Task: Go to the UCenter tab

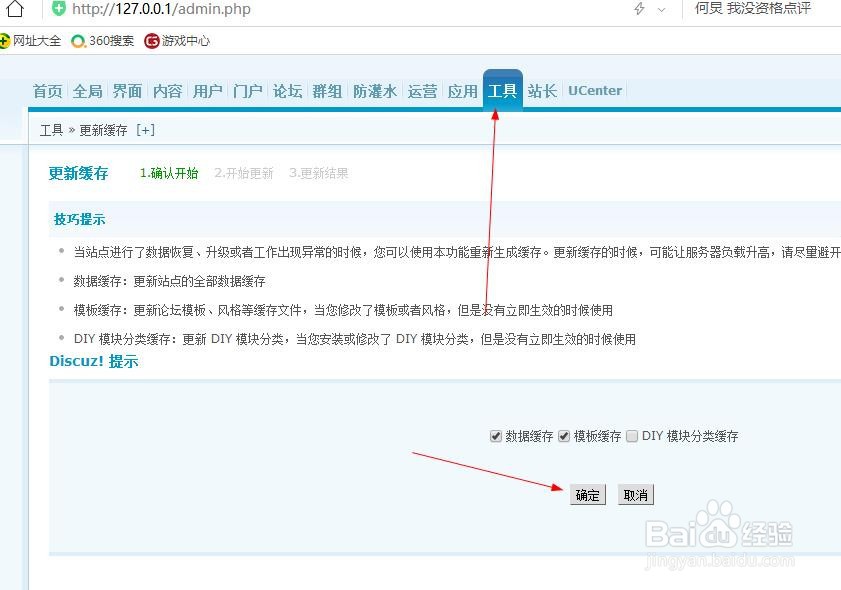Action: 594,90
